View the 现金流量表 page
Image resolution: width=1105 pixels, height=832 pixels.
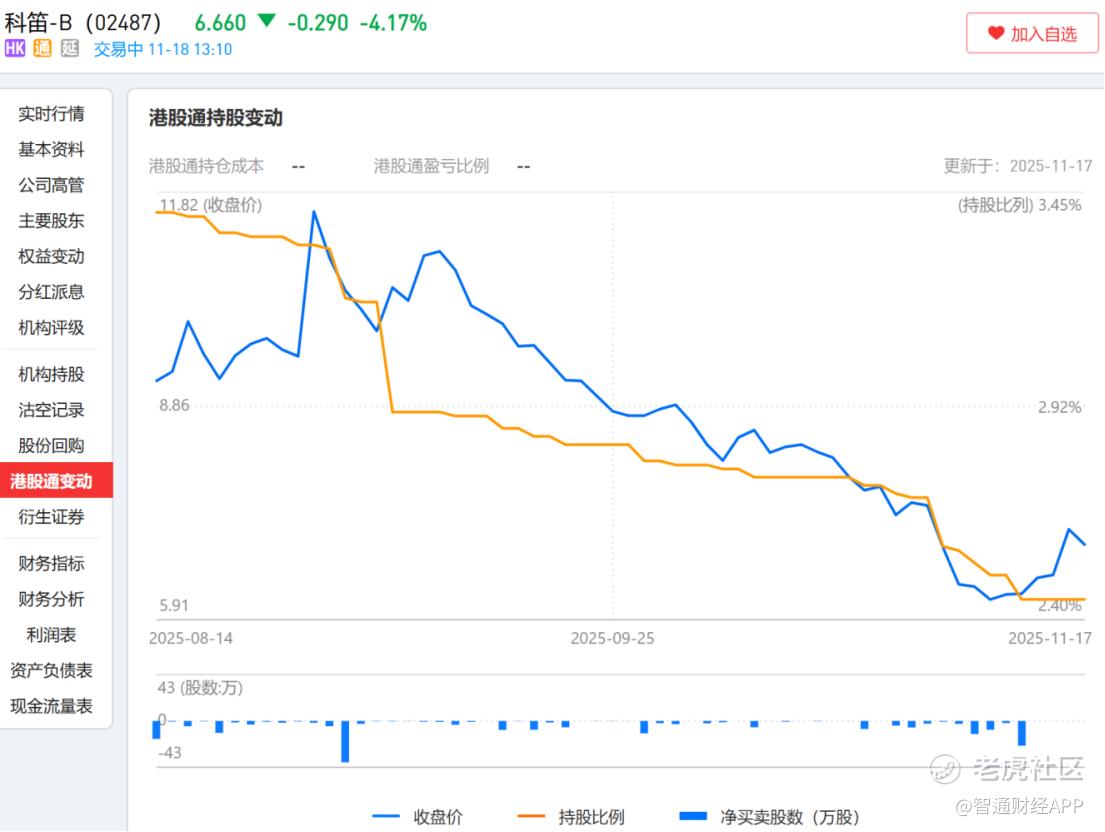[x=51, y=706]
